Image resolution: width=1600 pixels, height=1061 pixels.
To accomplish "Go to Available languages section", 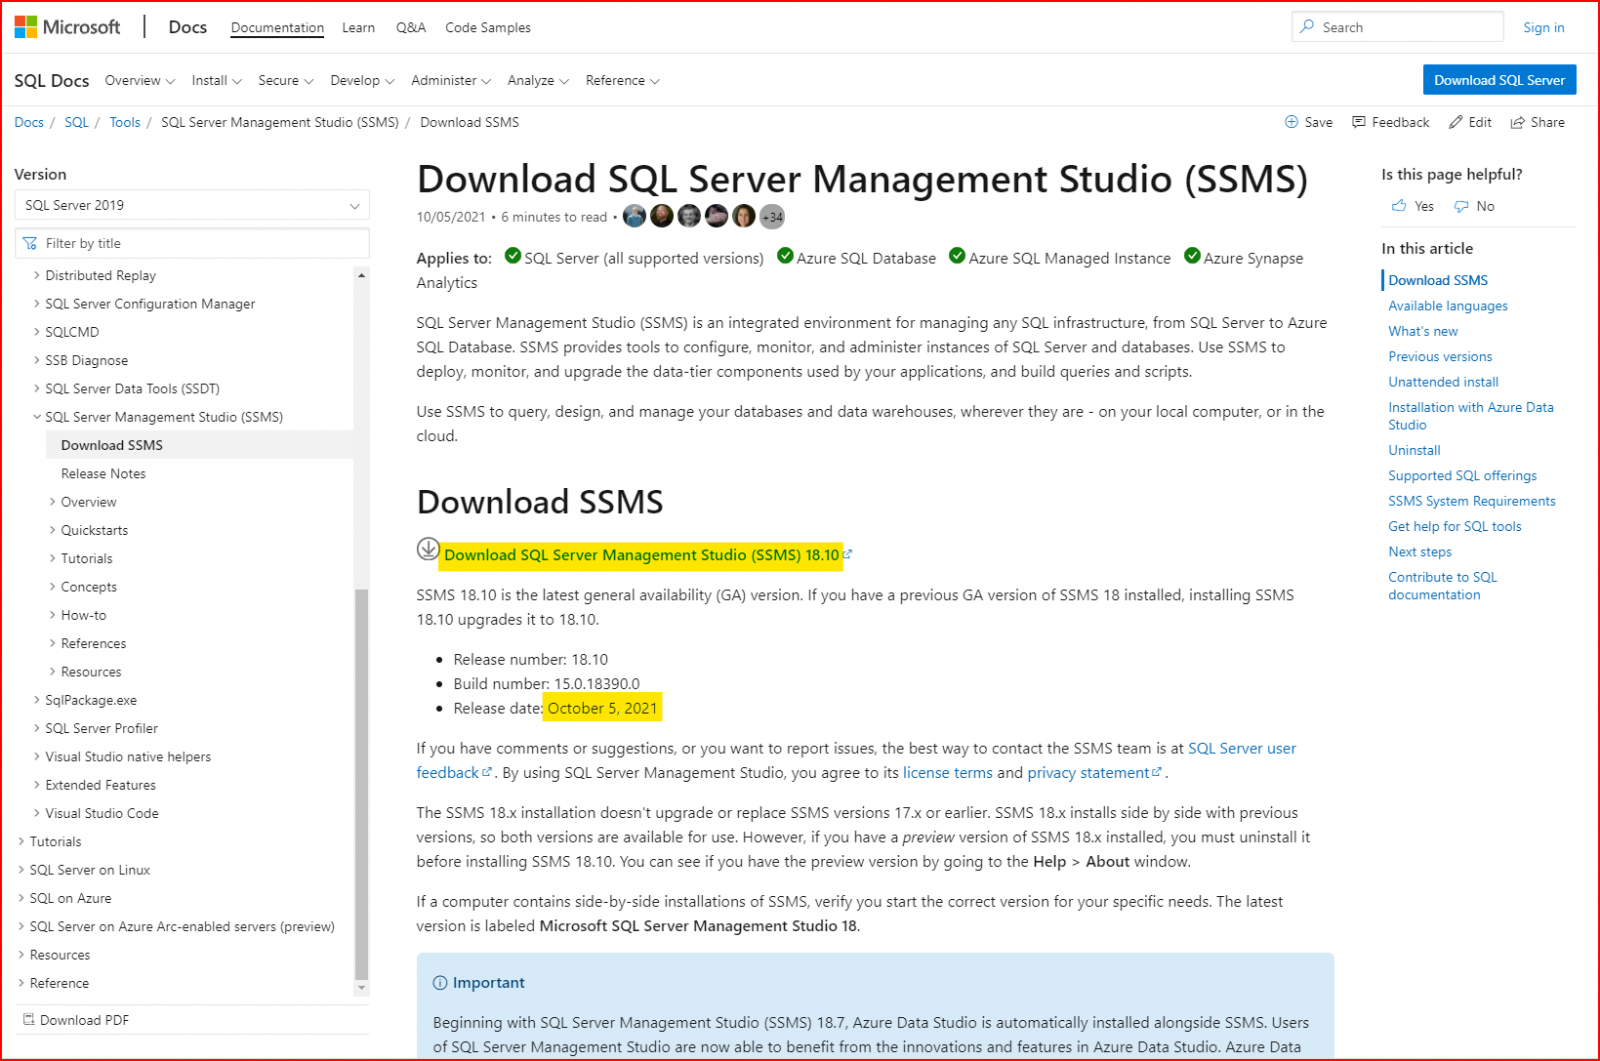I will (x=1447, y=306).
